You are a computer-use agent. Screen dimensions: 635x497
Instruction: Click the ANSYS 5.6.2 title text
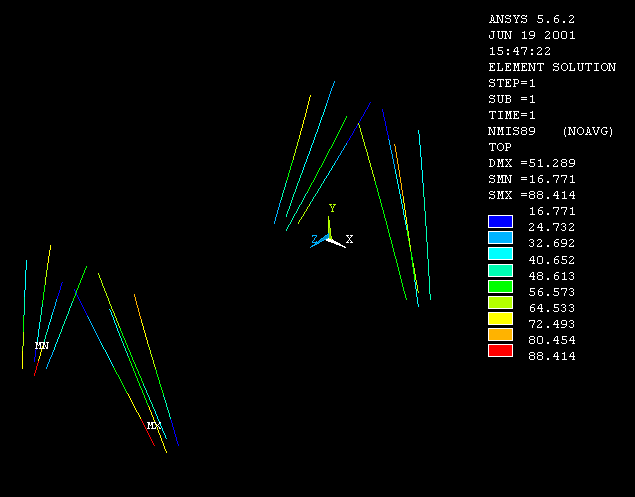[x=530, y=19]
